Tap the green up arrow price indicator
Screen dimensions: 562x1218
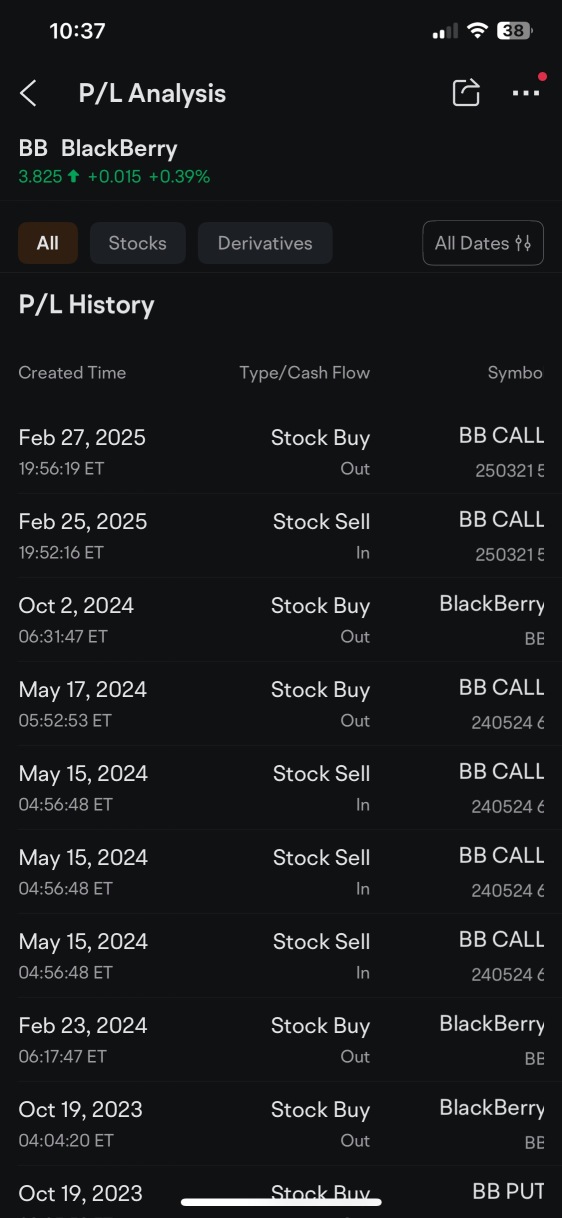coord(73,177)
